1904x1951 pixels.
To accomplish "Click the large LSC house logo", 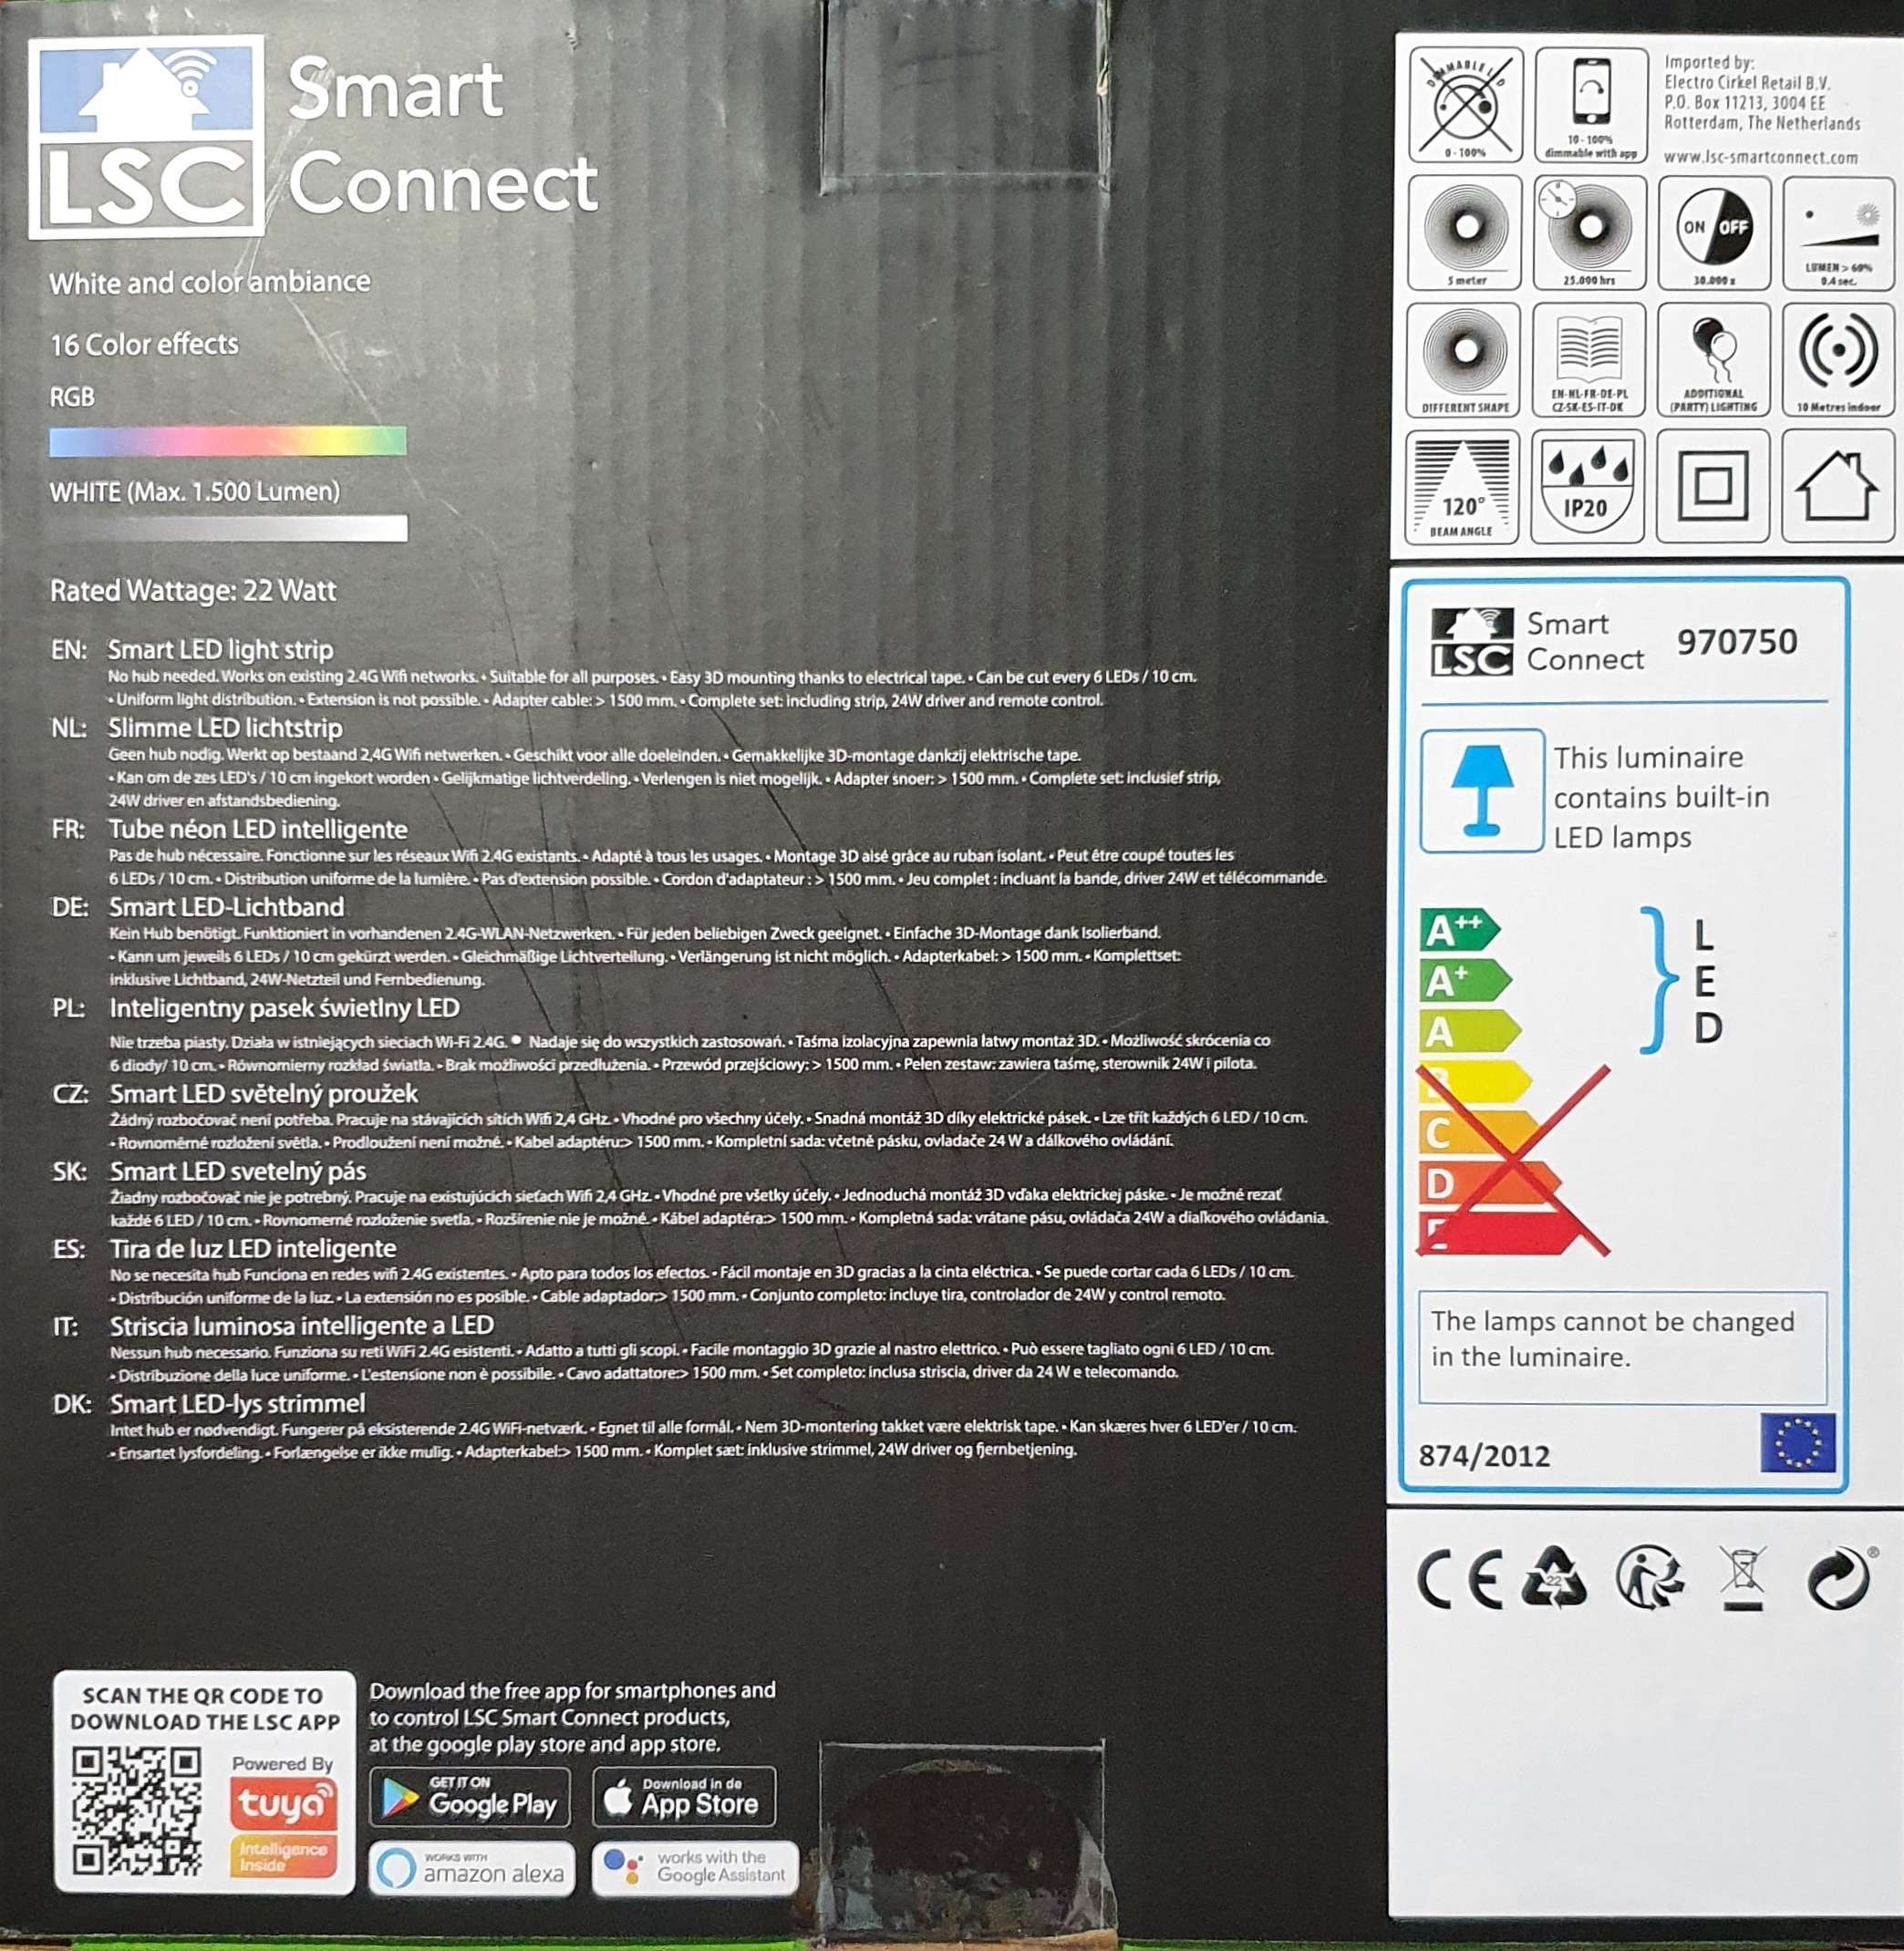I will 147,137.
